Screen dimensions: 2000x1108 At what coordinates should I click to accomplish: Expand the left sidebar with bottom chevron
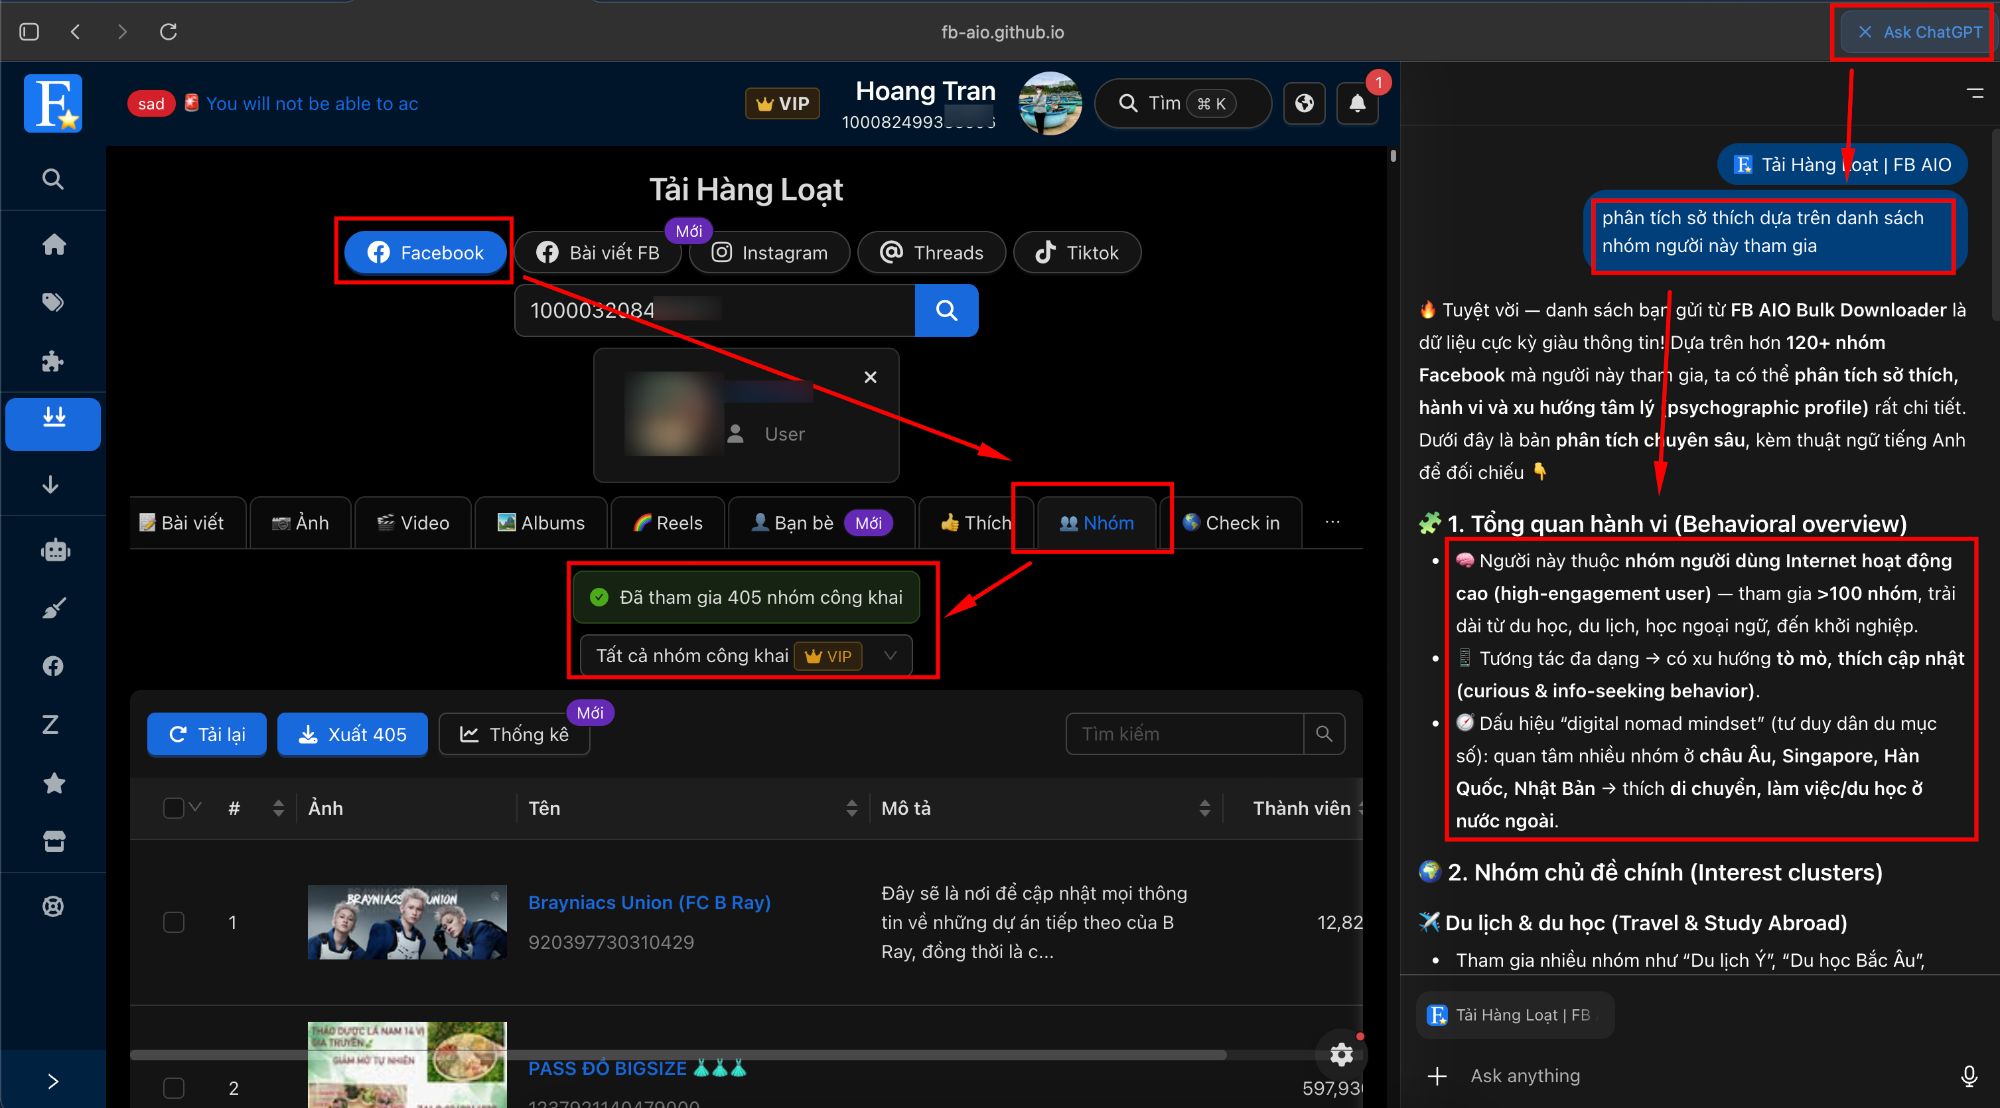click(x=53, y=1081)
